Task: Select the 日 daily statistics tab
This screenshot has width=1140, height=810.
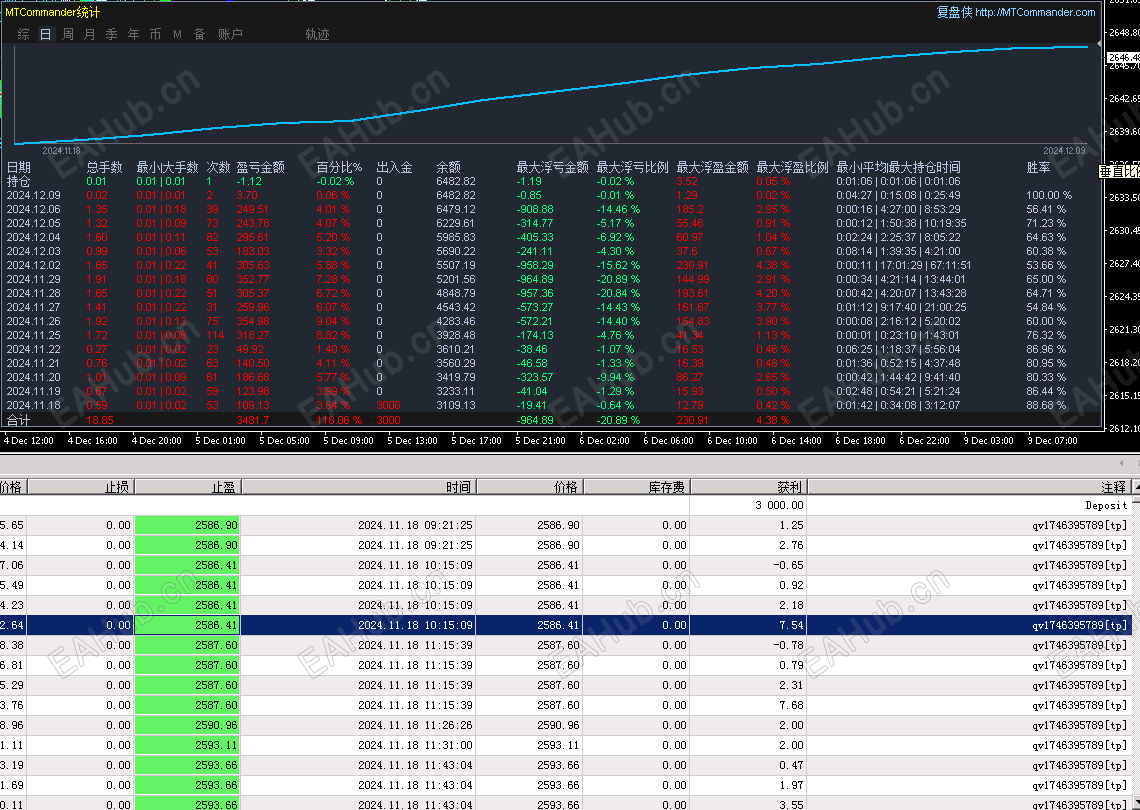Action: tap(46, 34)
